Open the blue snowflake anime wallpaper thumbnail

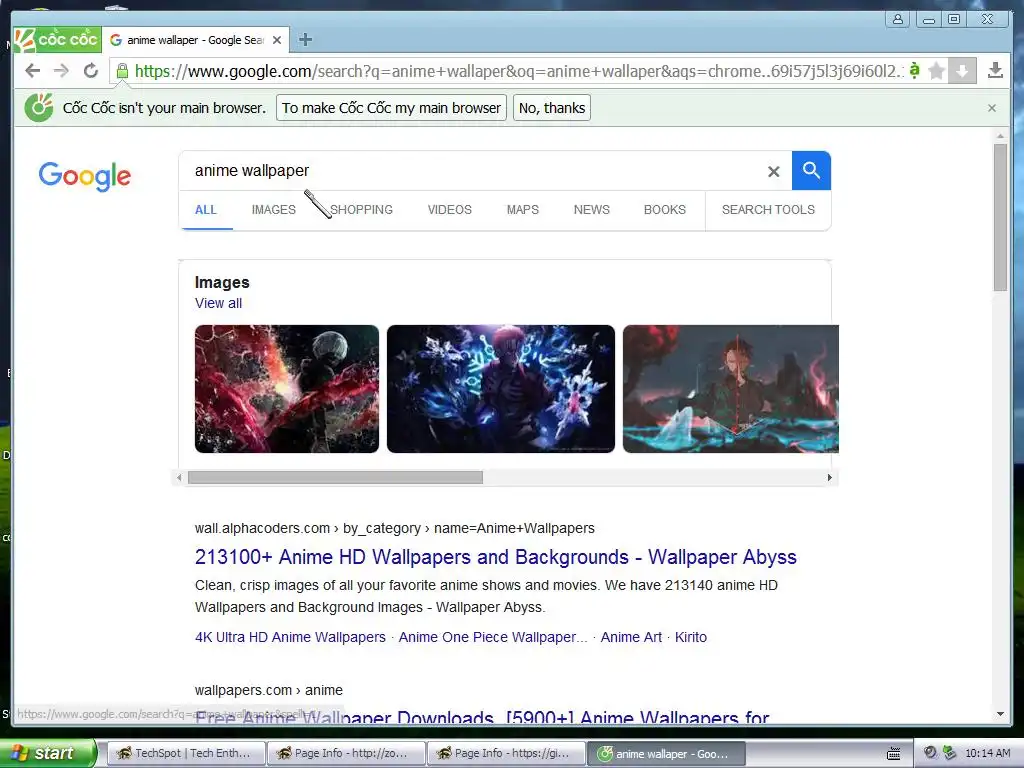(501, 389)
